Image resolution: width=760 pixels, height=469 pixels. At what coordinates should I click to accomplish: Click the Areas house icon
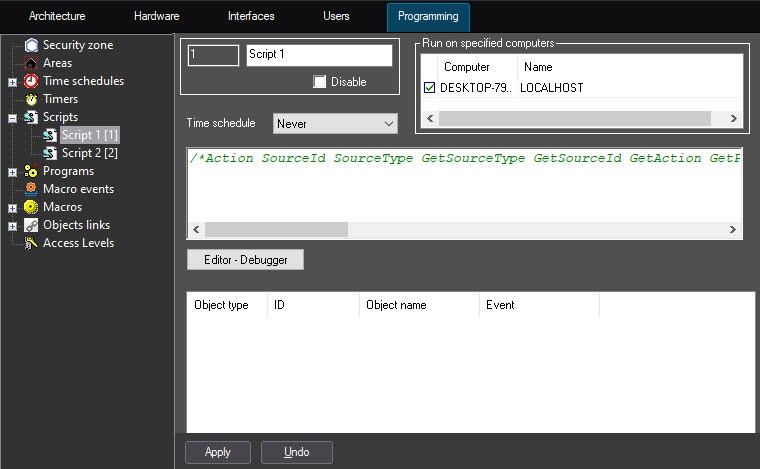click(31, 63)
